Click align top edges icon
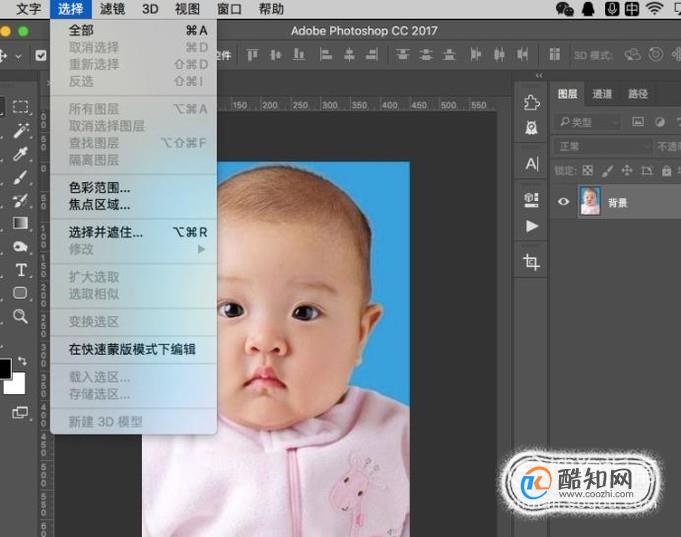The width and height of the screenshot is (681, 537). pos(252,55)
